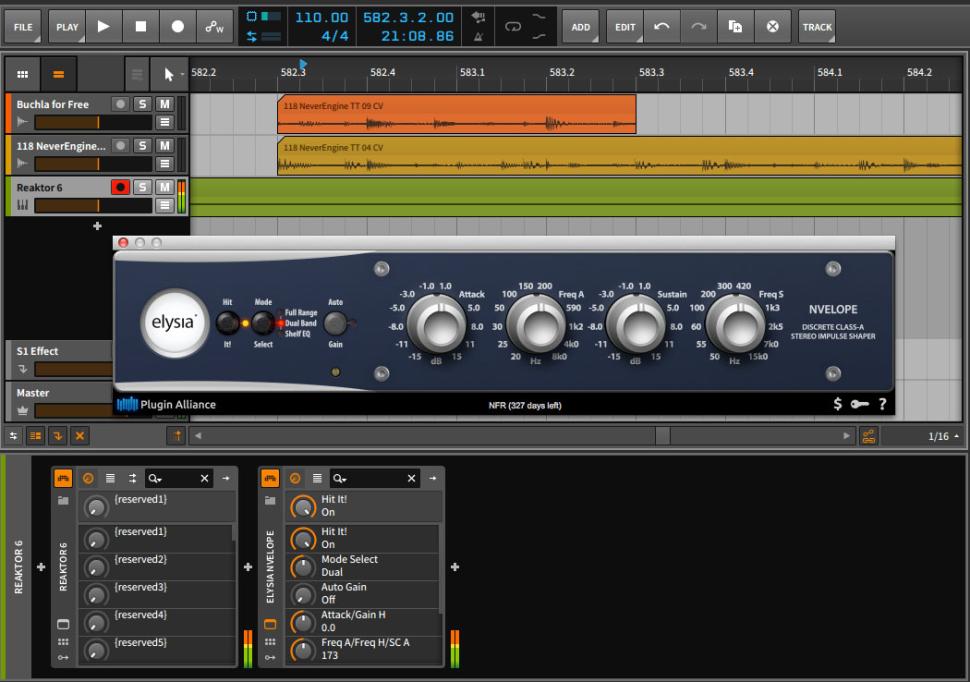
Task: Open the EDIT menu
Action: tap(625, 27)
